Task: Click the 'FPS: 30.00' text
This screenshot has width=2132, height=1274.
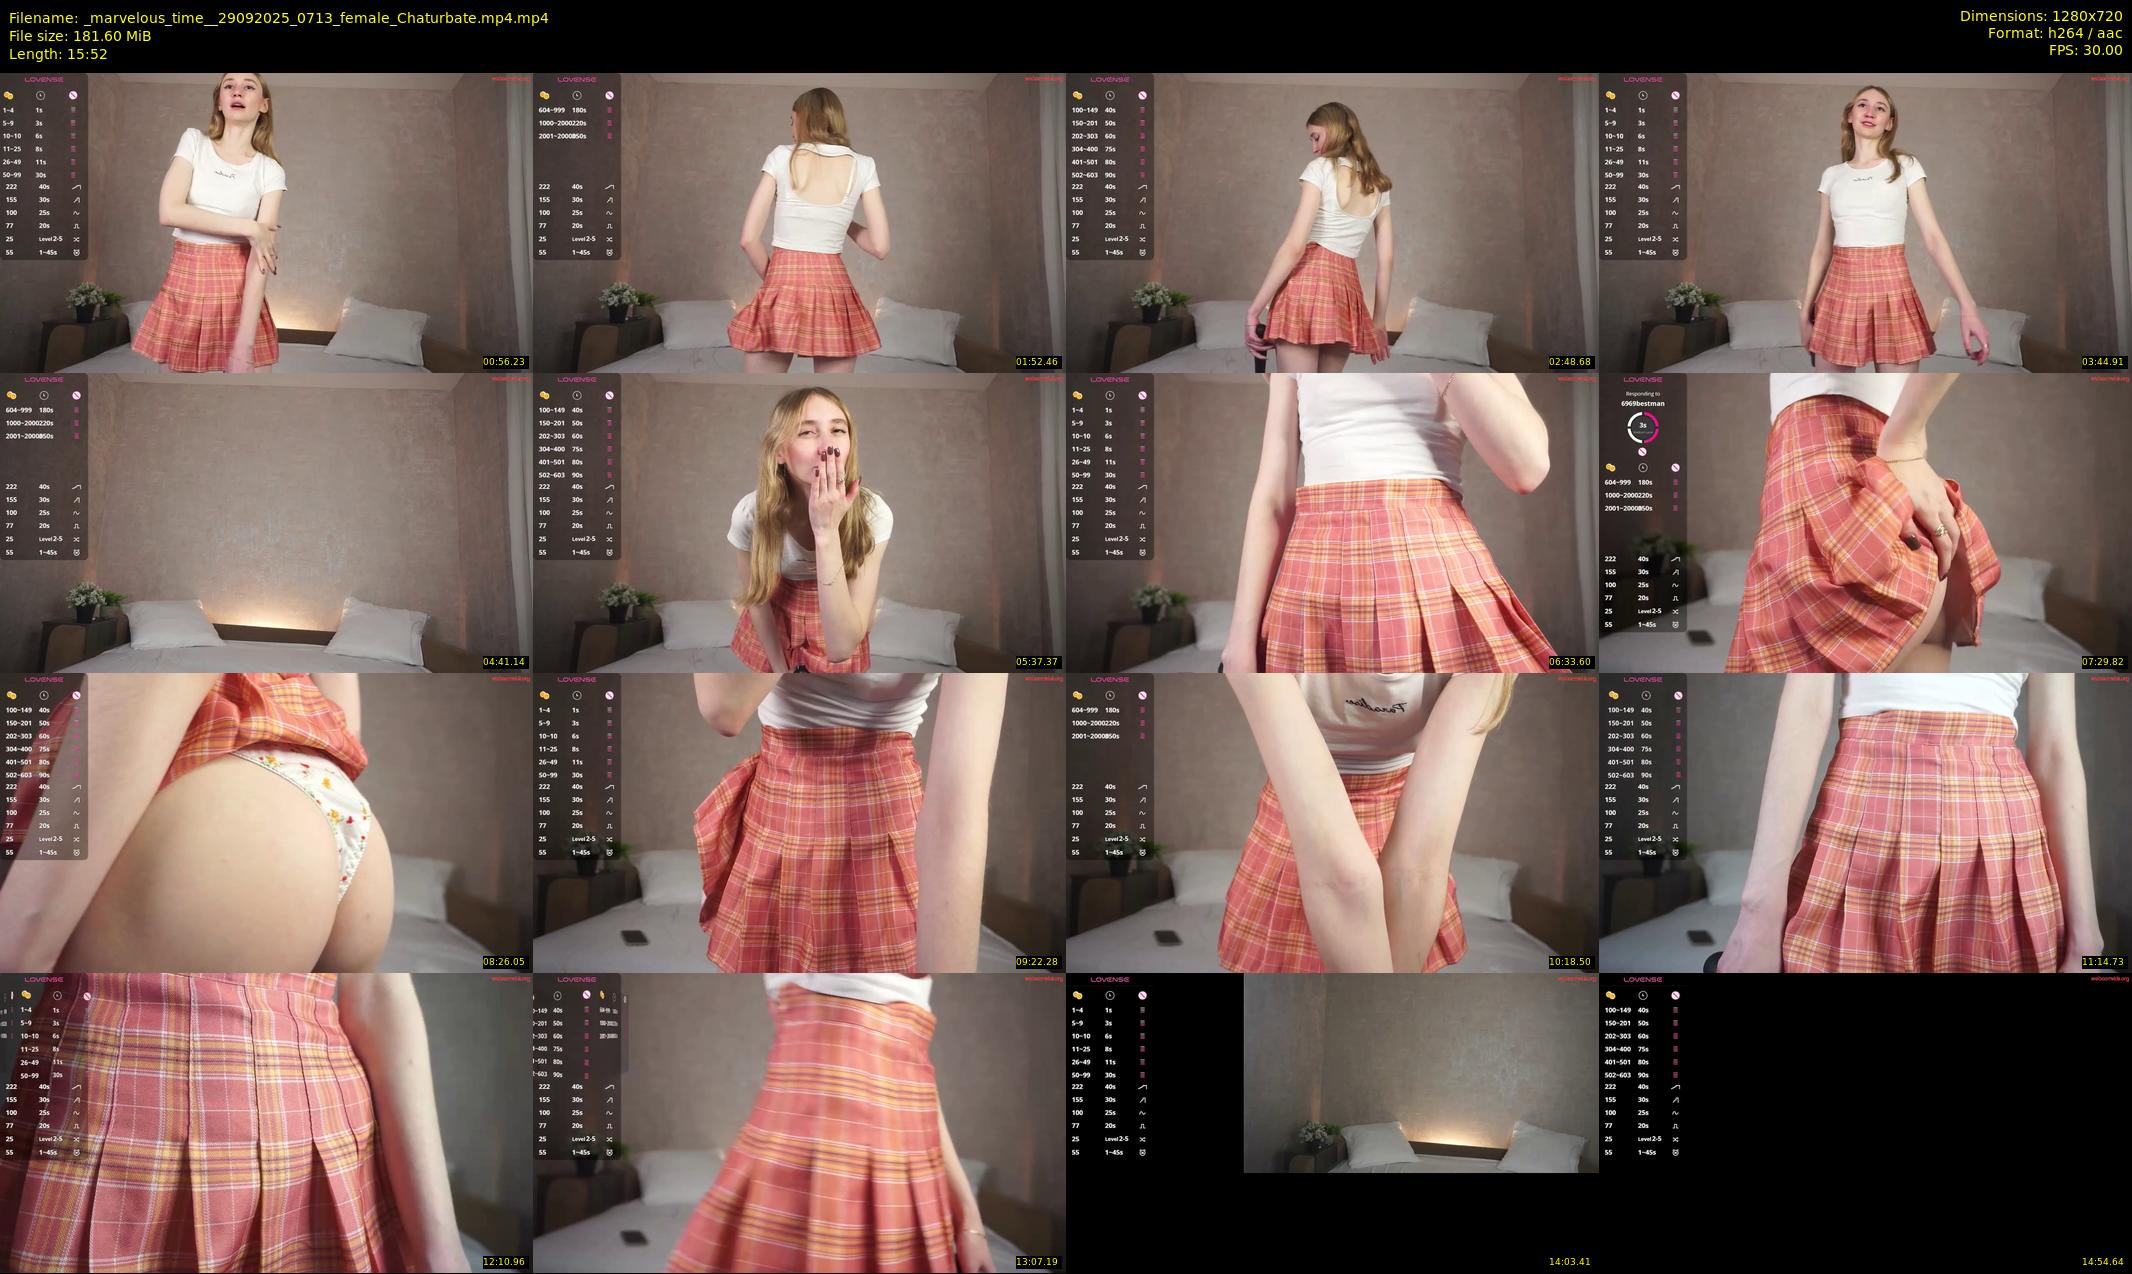Action: [x=2085, y=50]
